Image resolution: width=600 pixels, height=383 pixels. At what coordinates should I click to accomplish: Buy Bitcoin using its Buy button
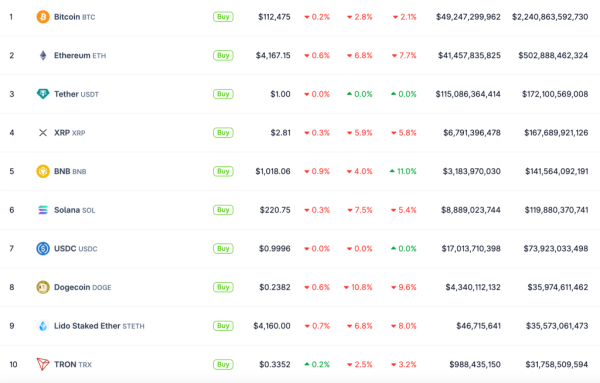click(223, 17)
